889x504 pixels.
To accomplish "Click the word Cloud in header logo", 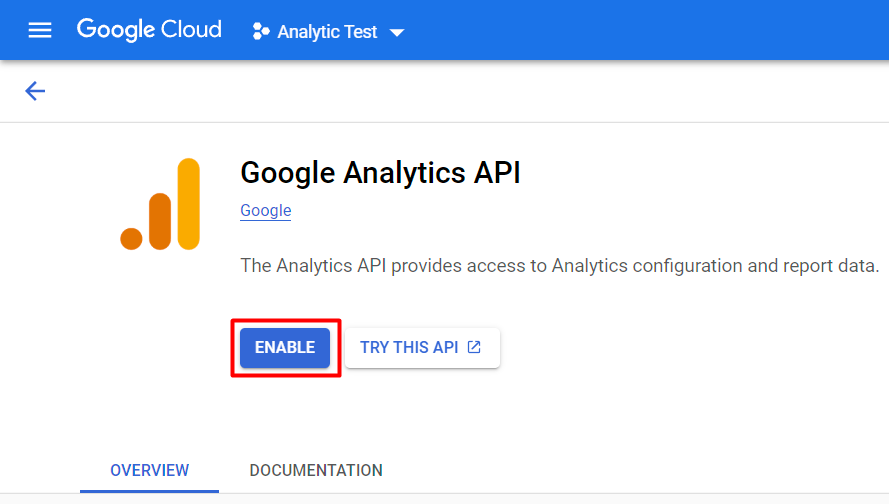I will tap(190, 30).
